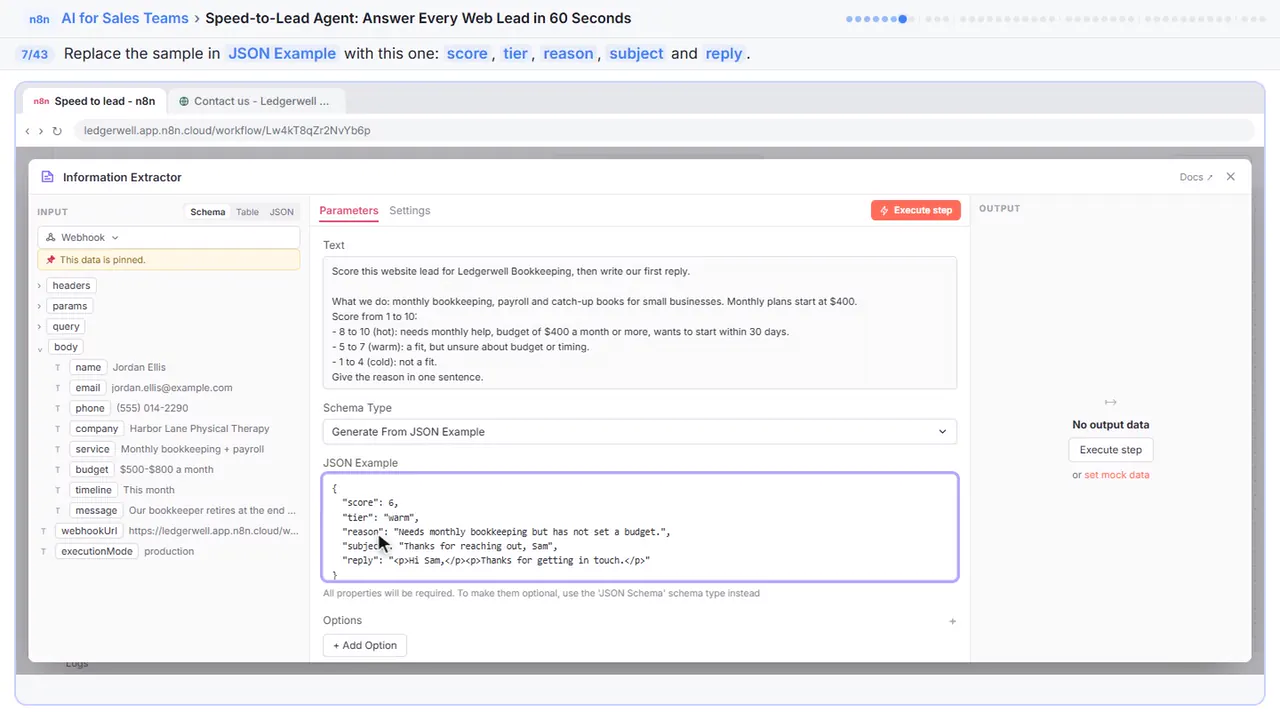Switch to the Schema input view

208,212
